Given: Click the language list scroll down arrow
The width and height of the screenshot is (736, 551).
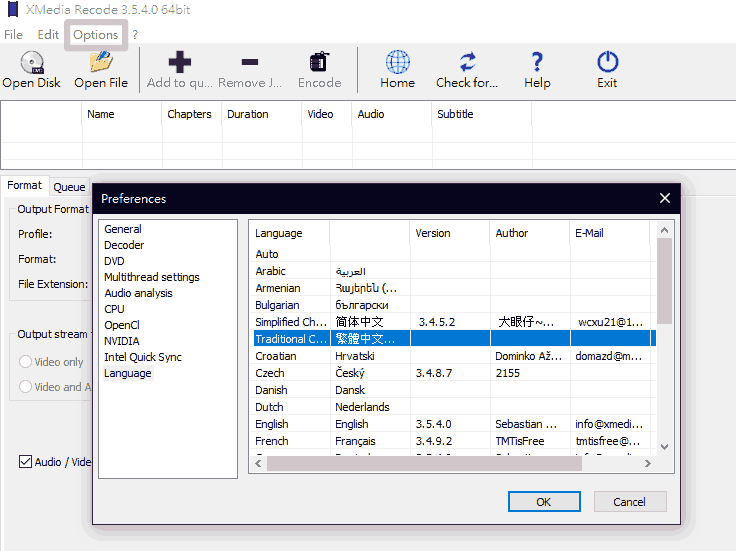Looking at the screenshot, I should pyautogui.click(x=664, y=446).
